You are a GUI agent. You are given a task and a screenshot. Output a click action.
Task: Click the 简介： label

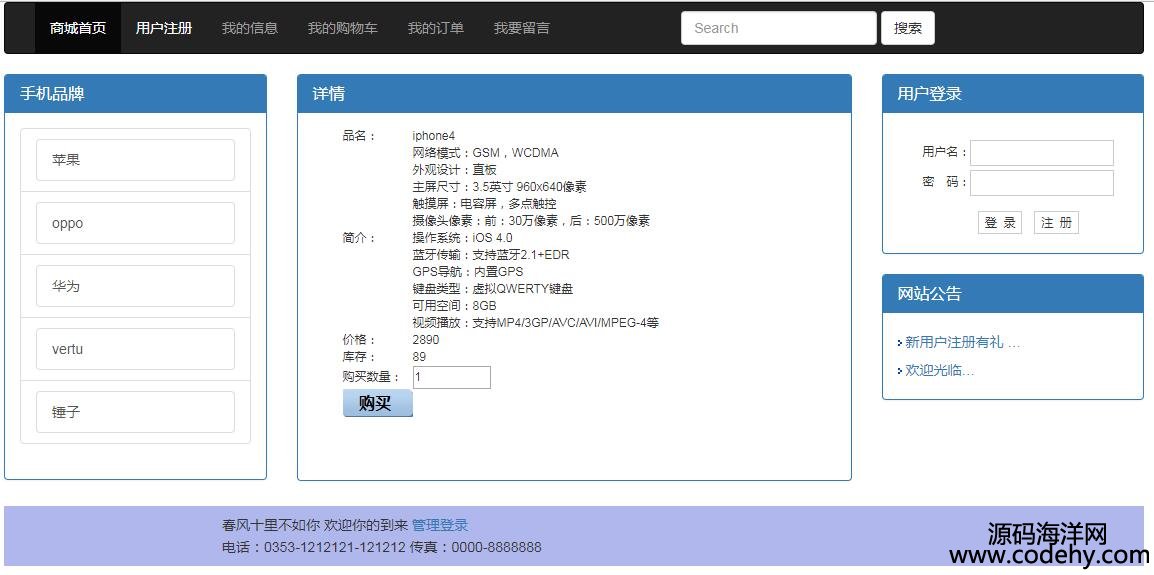point(359,238)
